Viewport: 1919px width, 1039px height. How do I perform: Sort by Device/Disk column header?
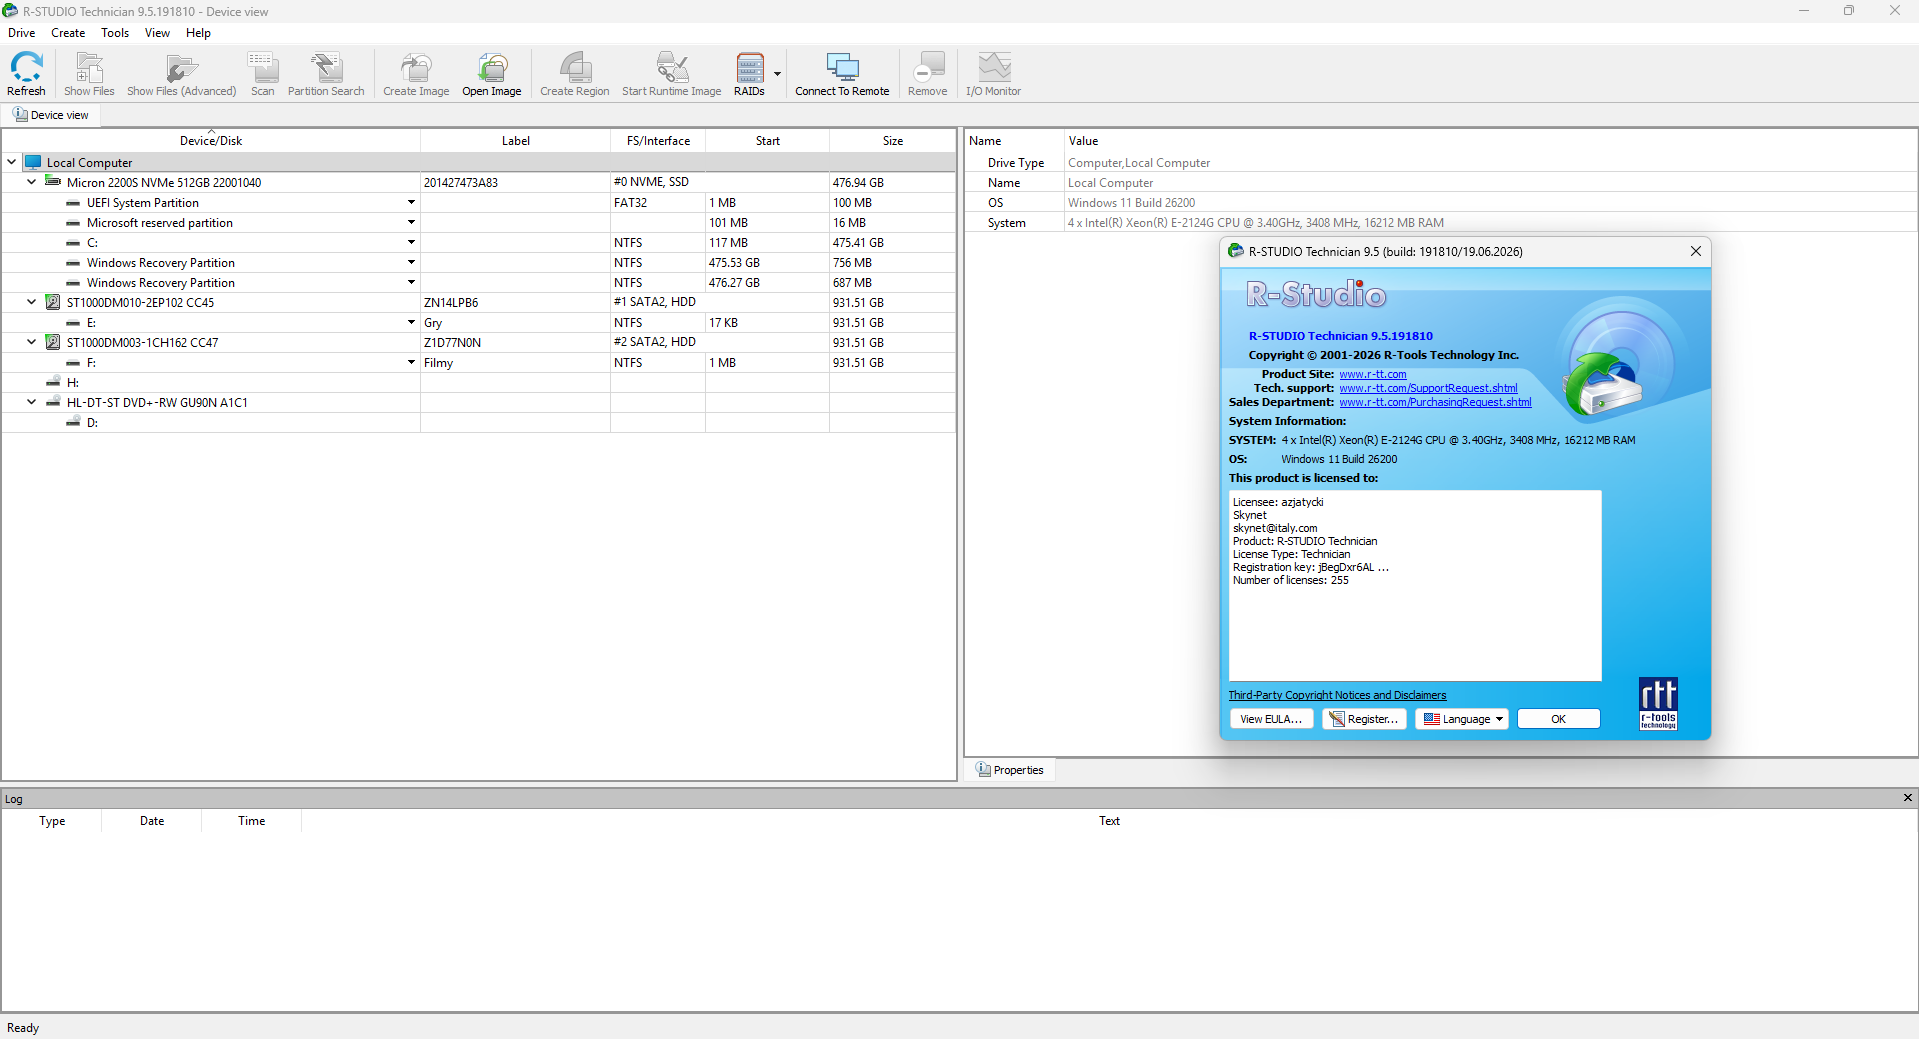click(x=211, y=141)
